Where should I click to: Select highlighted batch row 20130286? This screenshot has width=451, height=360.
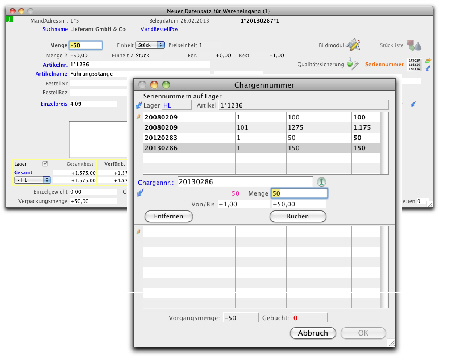tap(261, 148)
